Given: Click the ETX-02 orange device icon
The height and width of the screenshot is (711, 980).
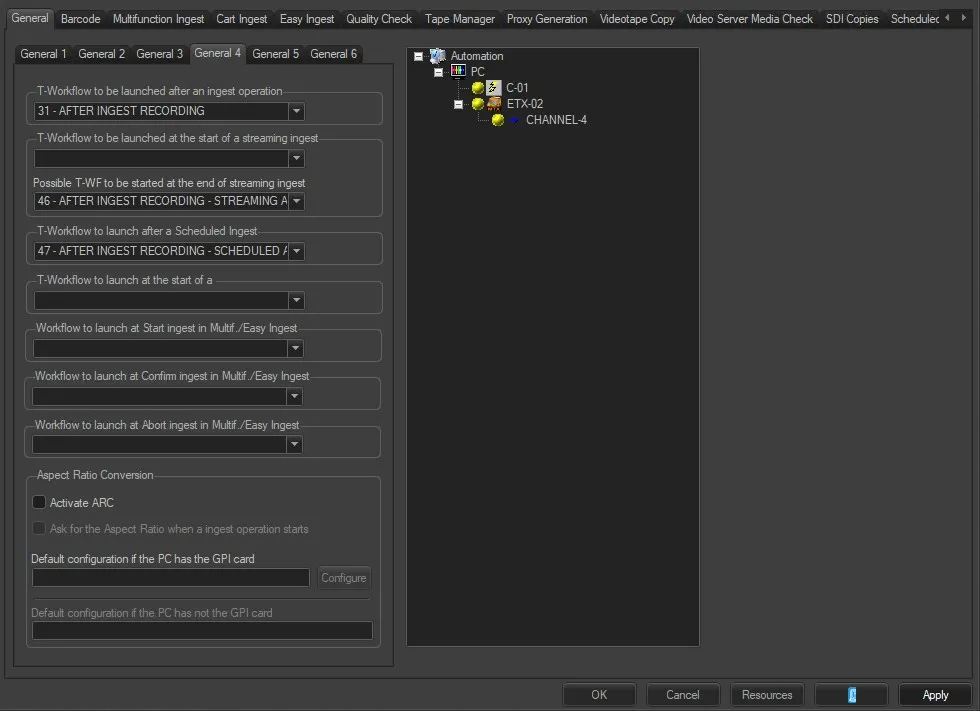Looking at the screenshot, I should click(494, 104).
